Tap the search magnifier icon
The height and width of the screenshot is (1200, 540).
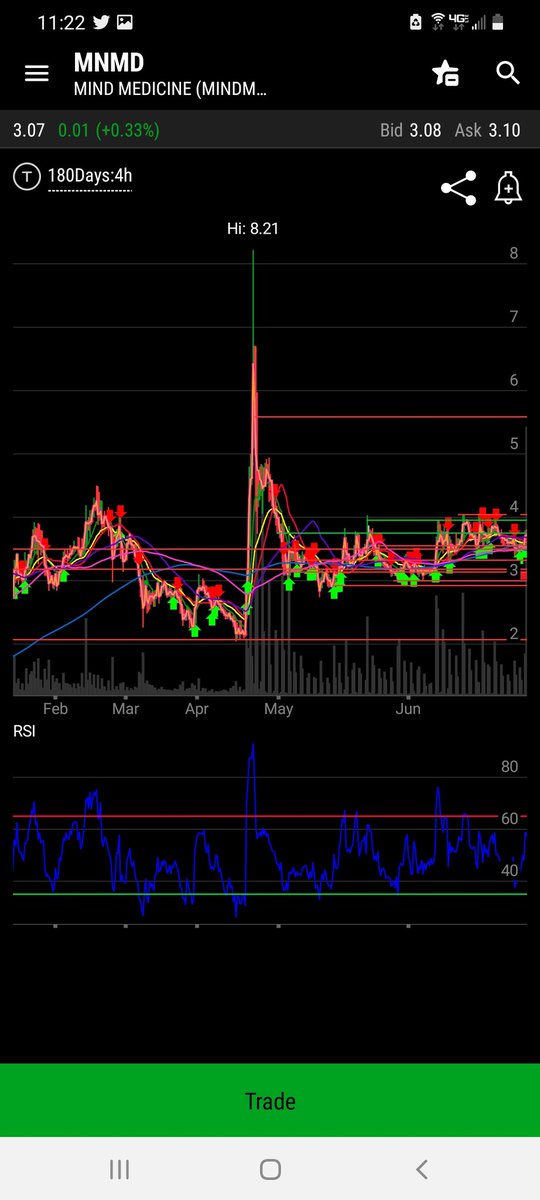click(508, 73)
